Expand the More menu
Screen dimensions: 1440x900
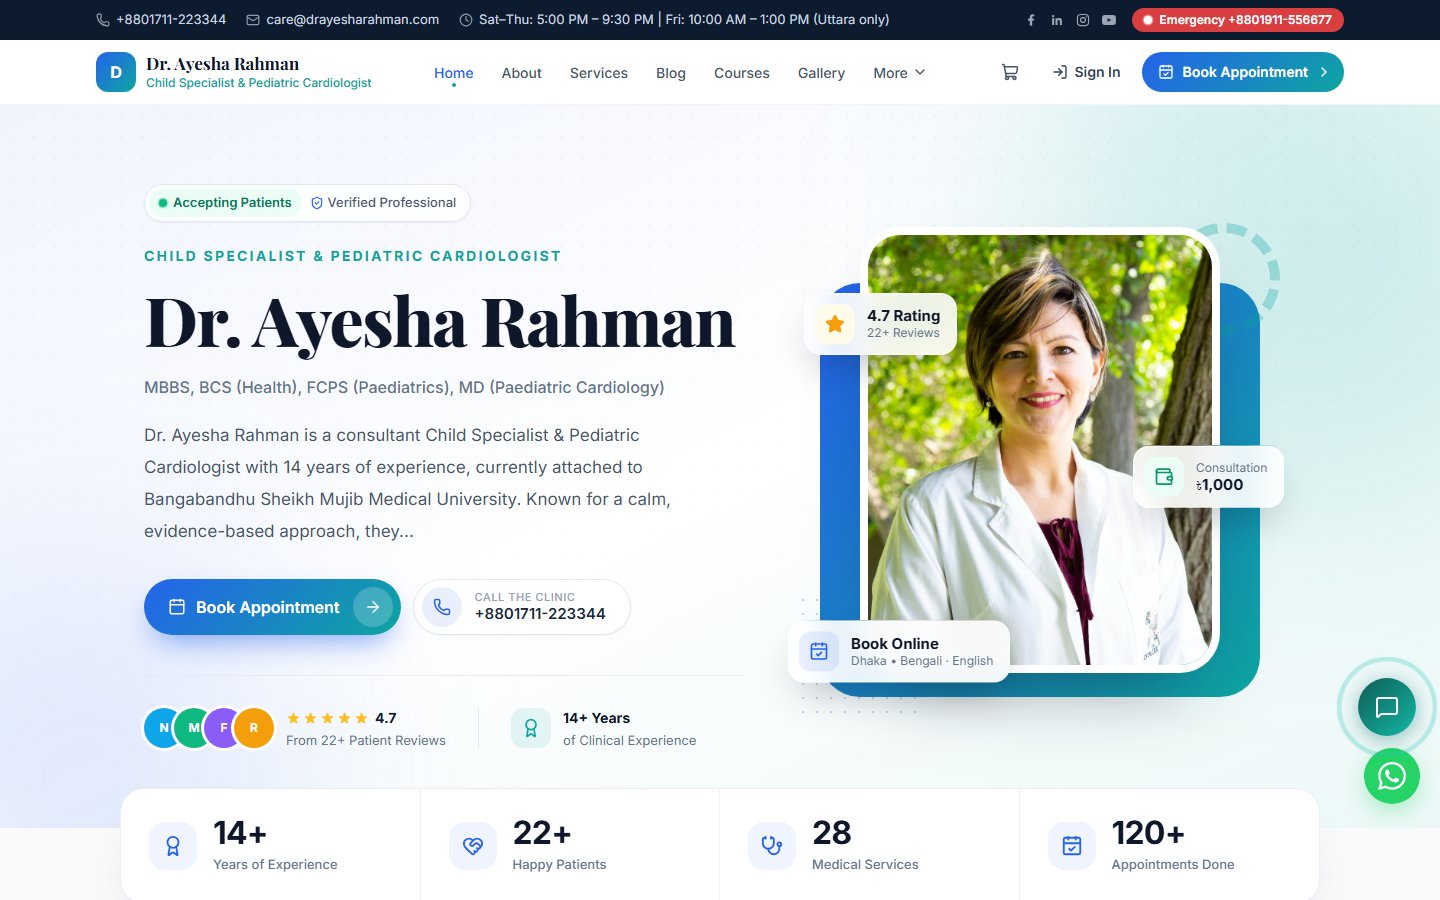[899, 73]
